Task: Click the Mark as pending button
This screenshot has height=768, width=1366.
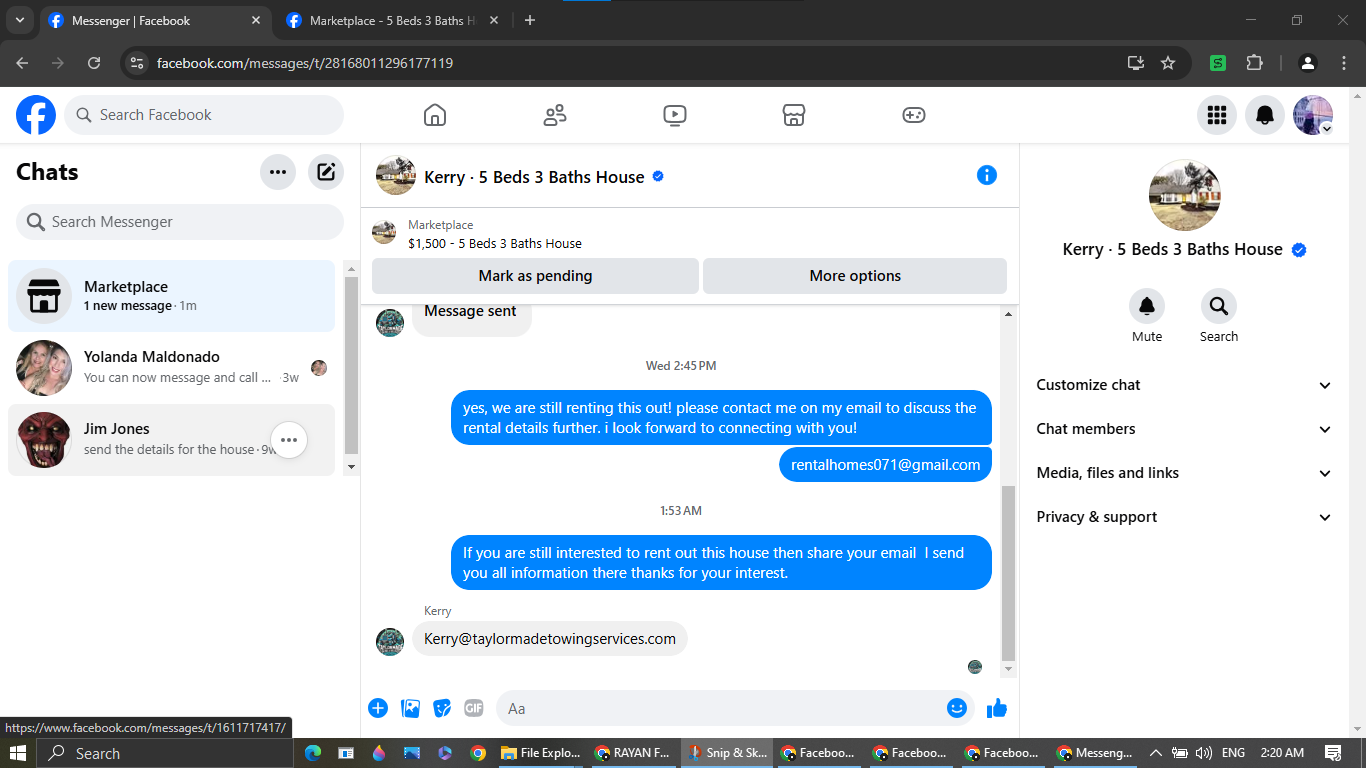Action: 535,276
